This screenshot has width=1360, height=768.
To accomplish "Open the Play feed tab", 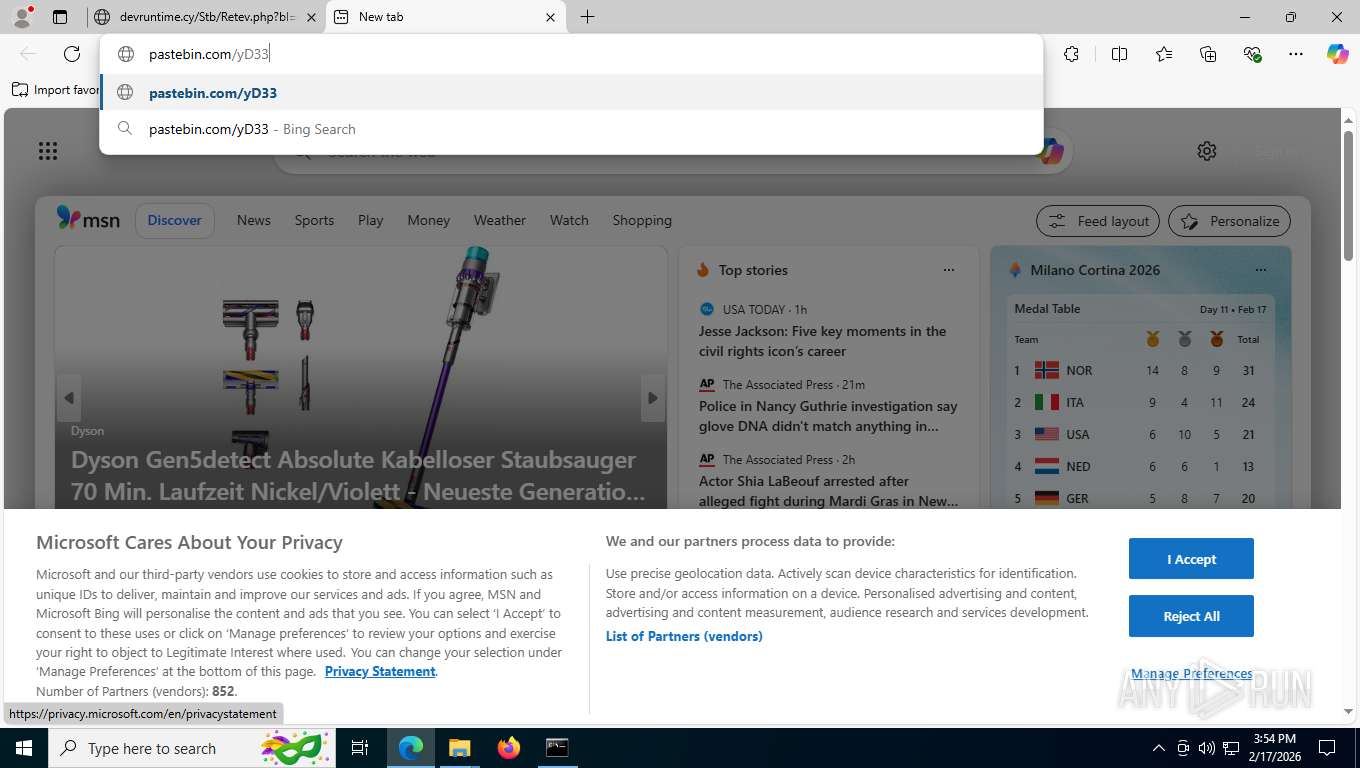I will coord(371,220).
